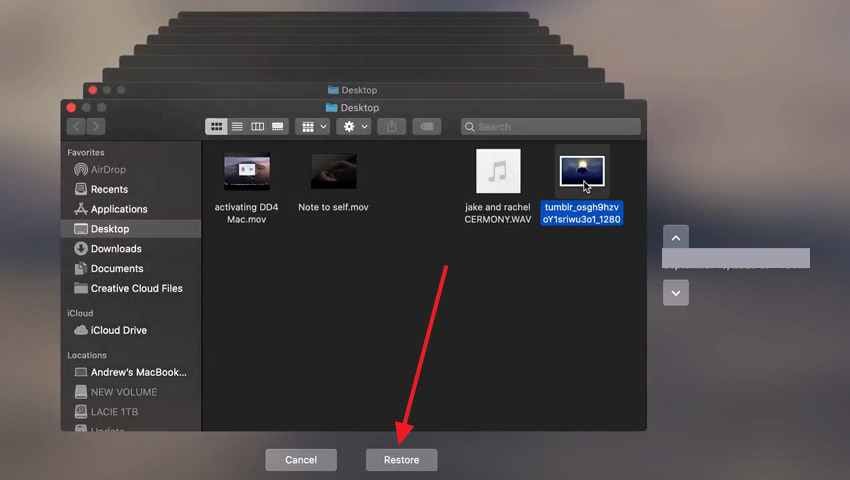Click the Applications sidebar icon
The image size is (850, 480).
coord(81,209)
